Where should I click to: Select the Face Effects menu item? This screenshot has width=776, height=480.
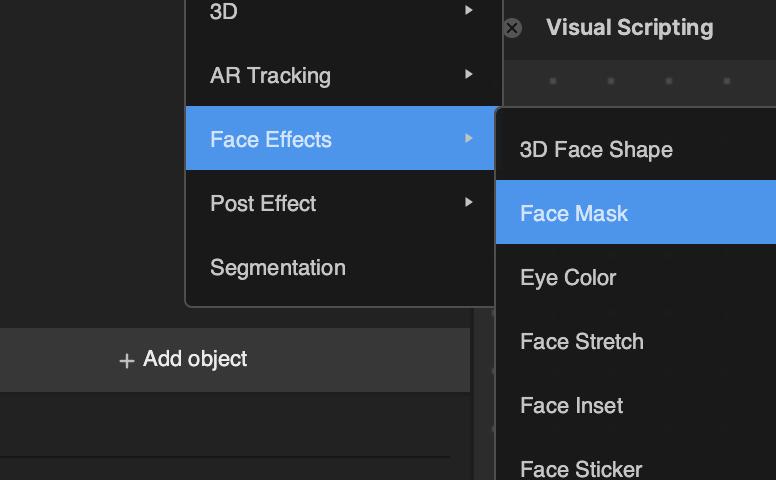pos(271,140)
